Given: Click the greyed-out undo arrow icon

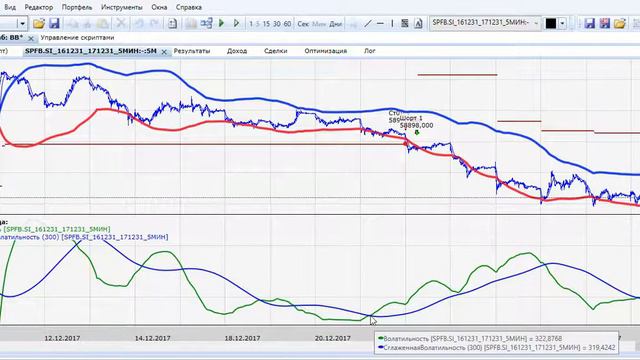Looking at the screenshot, I should (139, 23).
